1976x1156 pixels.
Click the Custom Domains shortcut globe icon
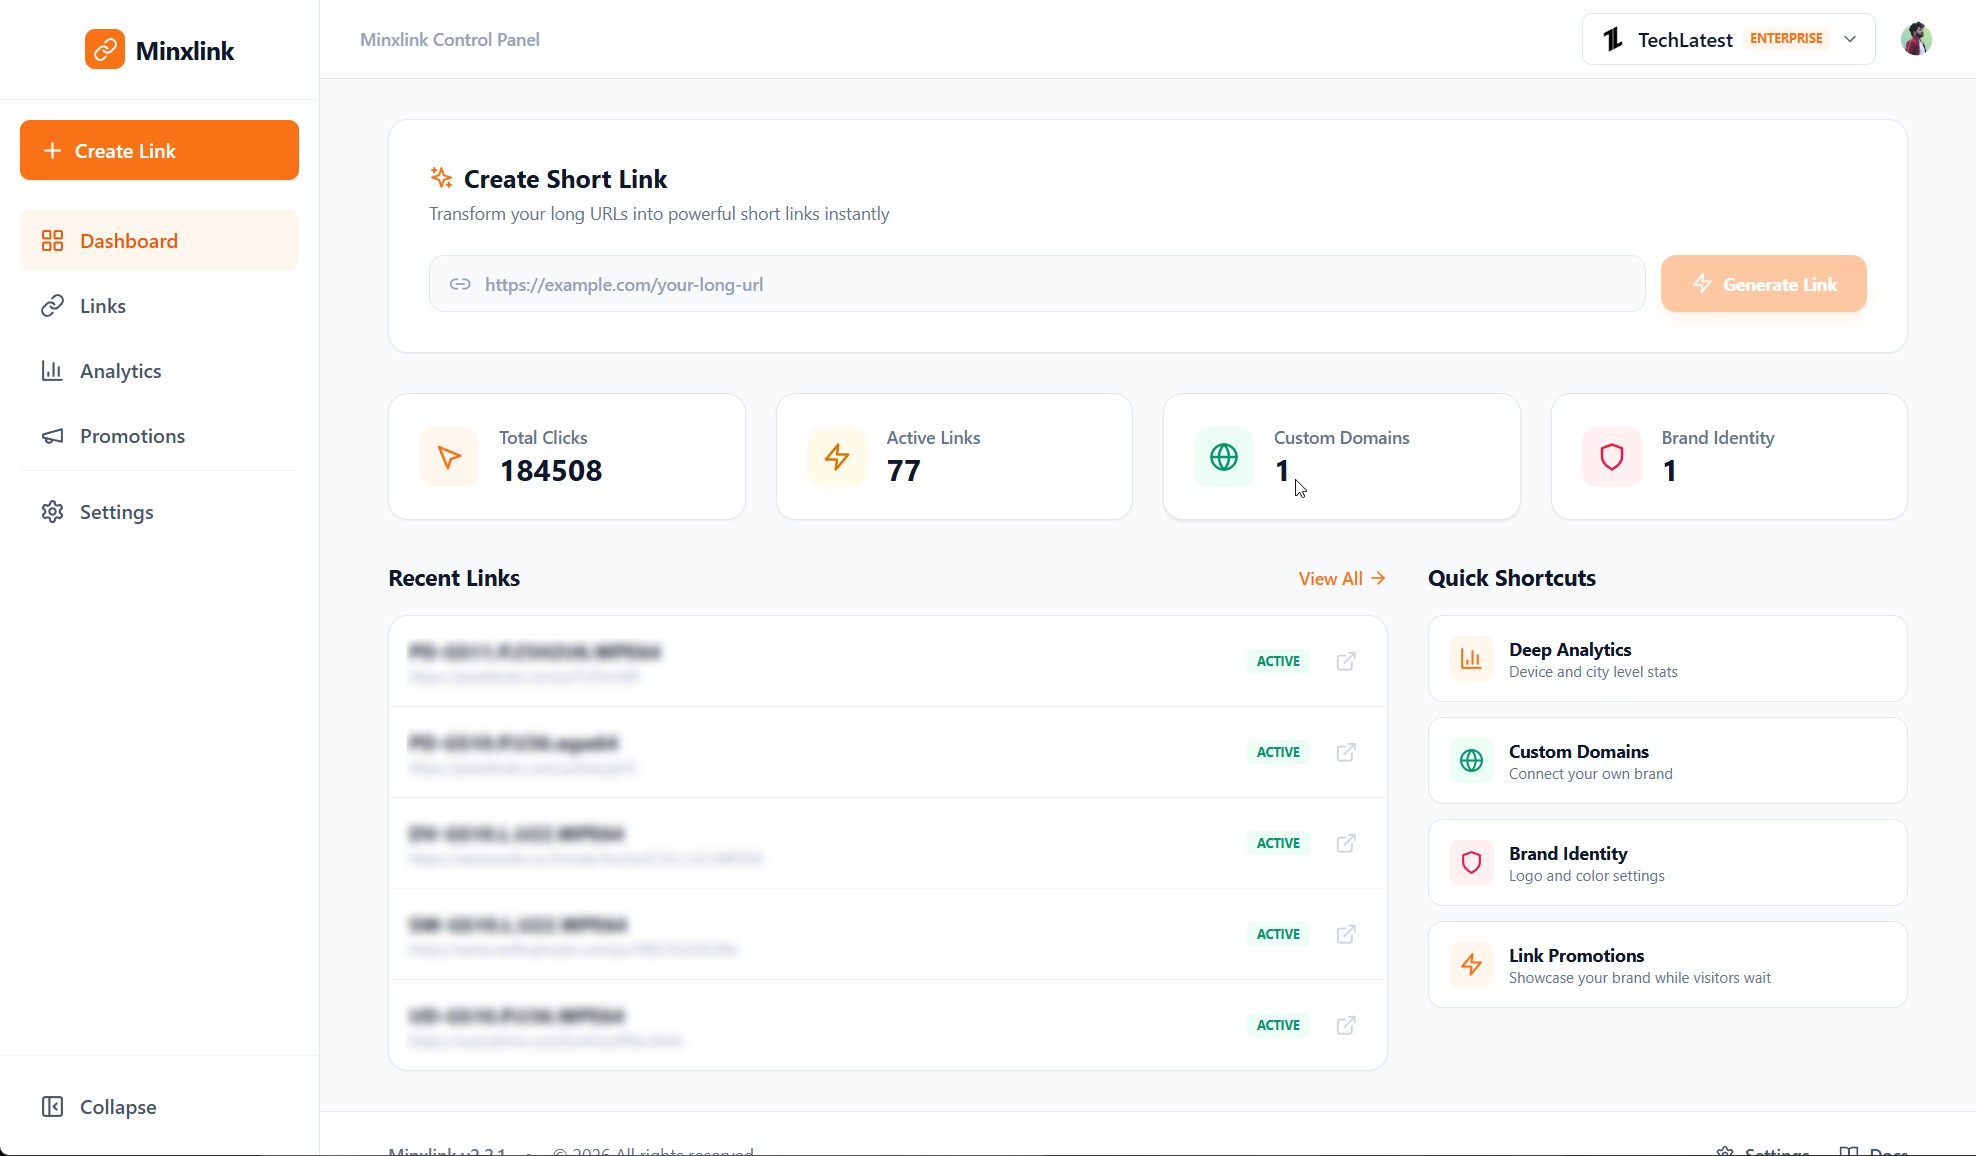1471,761
